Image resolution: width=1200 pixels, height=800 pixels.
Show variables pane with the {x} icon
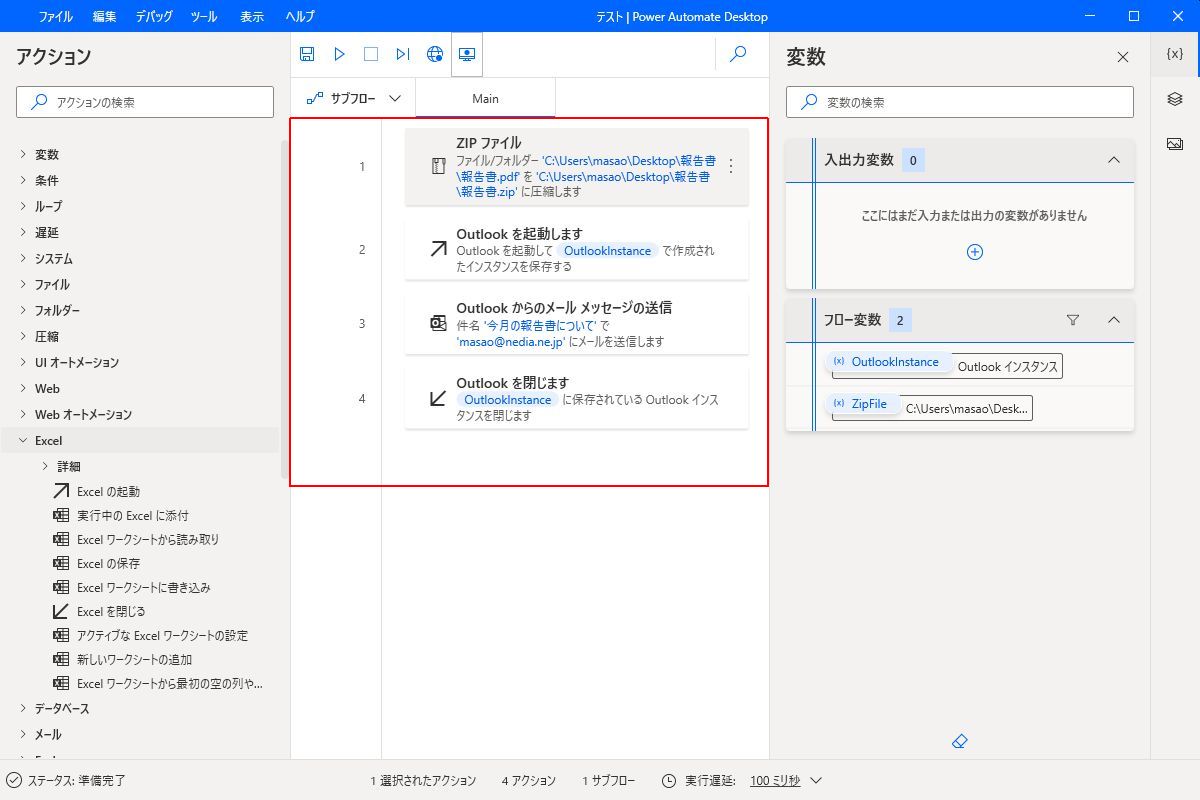[x=1175, y=54]
